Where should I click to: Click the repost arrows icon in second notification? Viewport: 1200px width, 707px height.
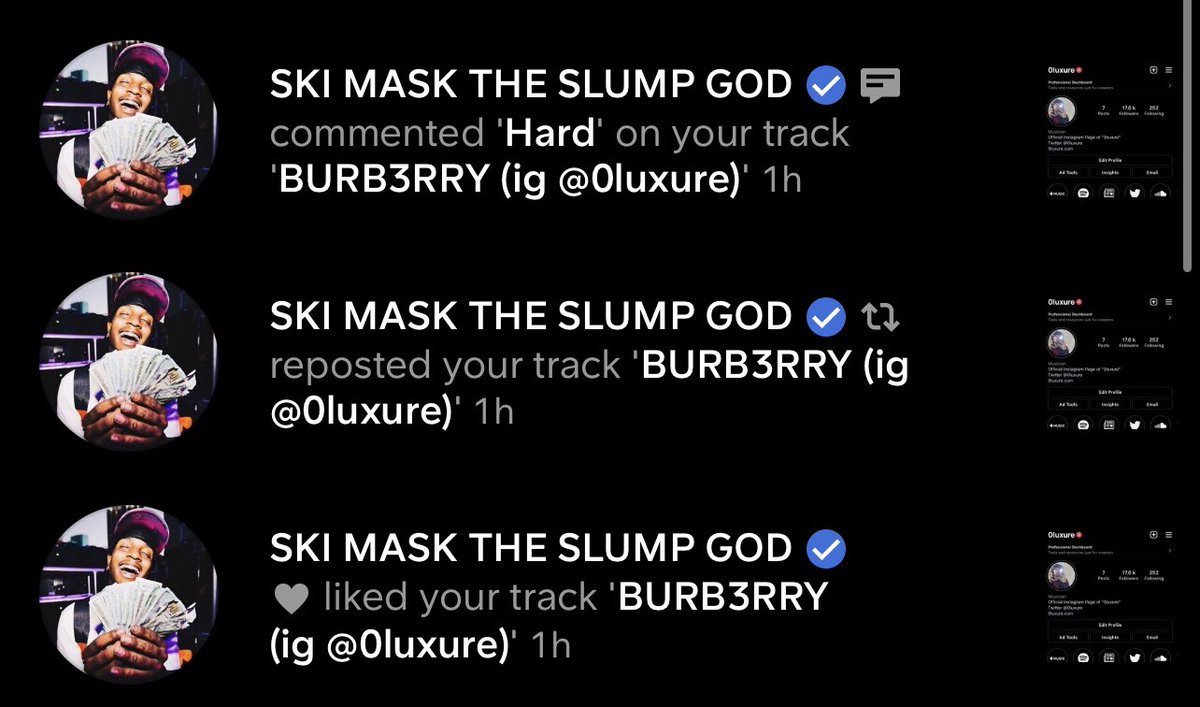(880, 318)
